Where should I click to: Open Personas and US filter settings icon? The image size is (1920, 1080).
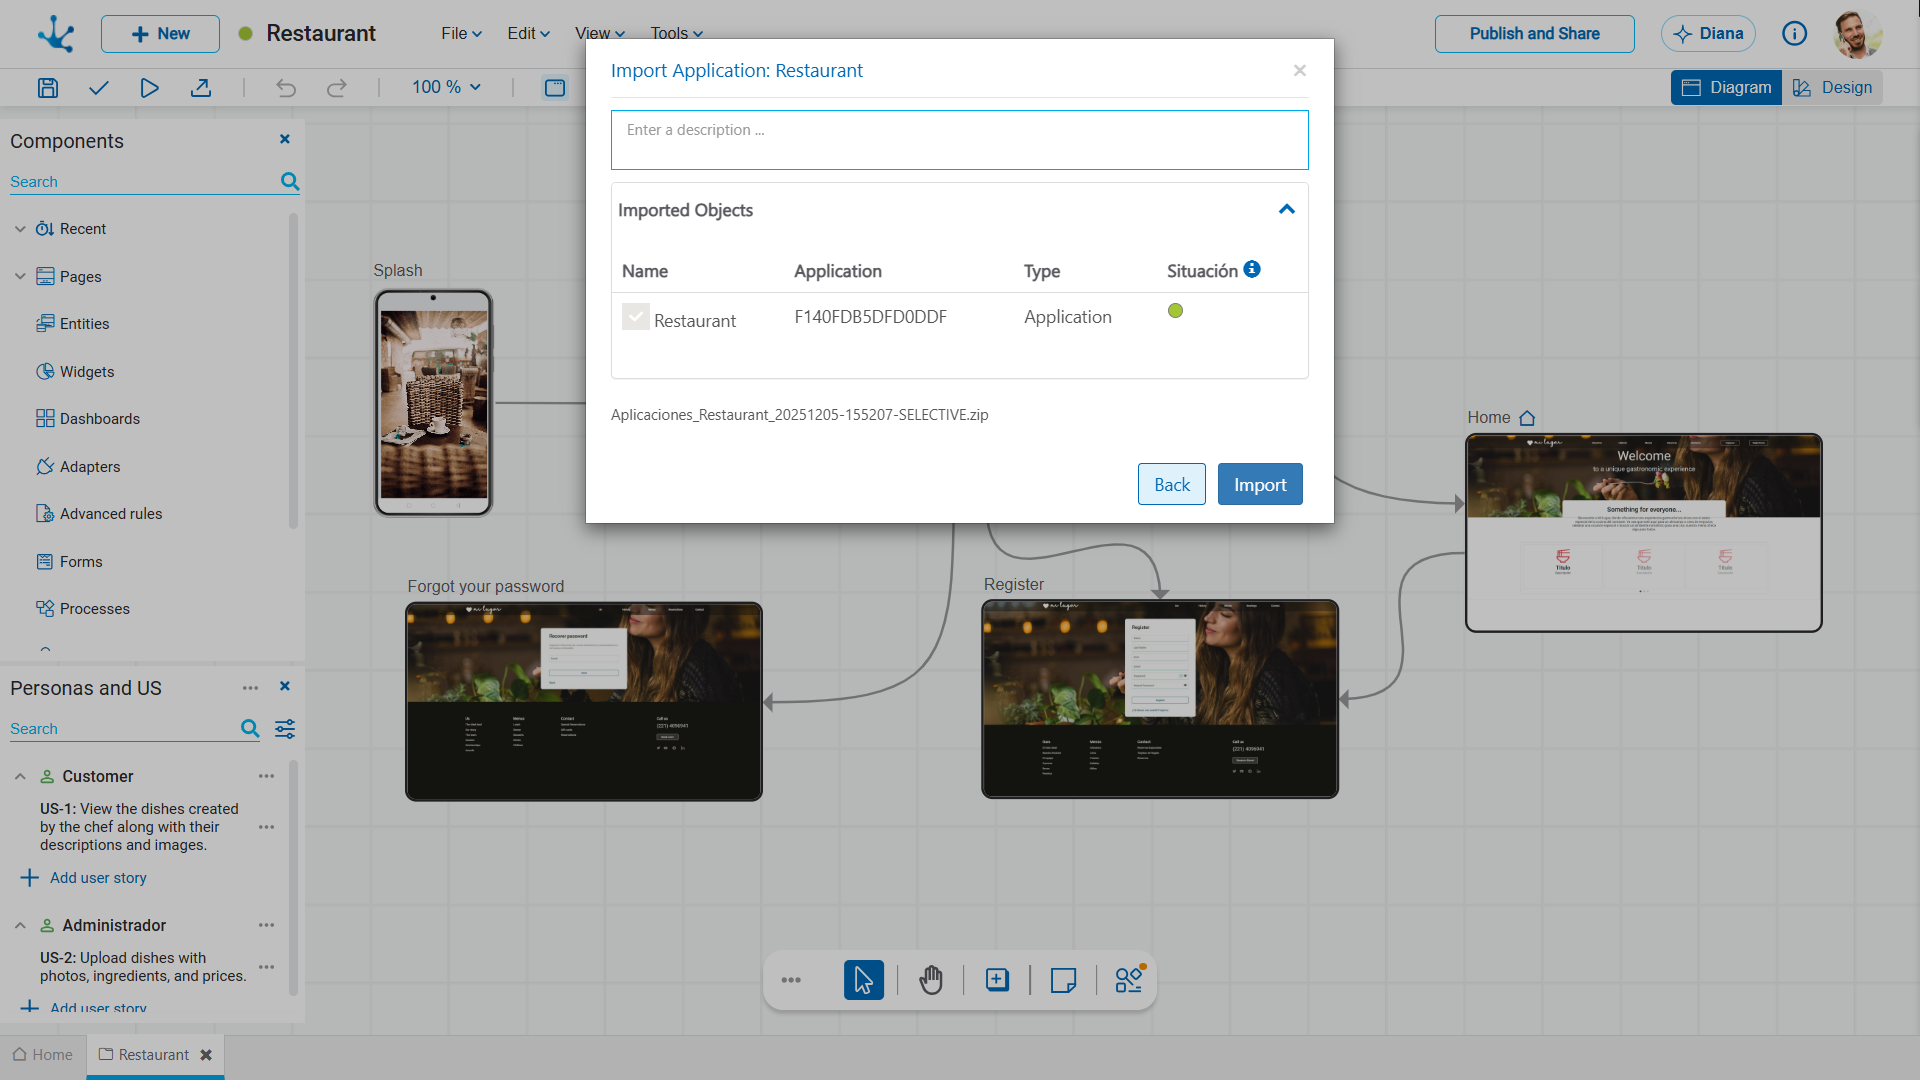coord(285,729)
